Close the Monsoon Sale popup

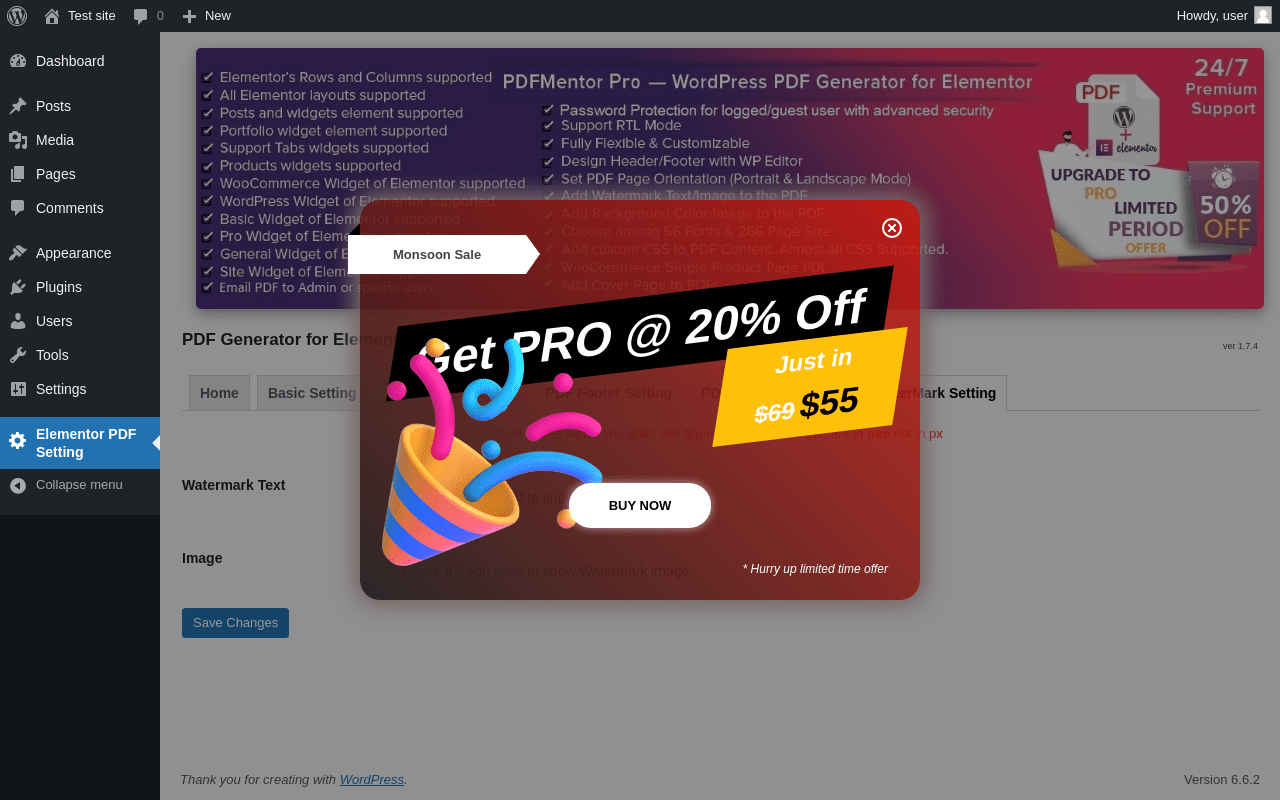892,228
